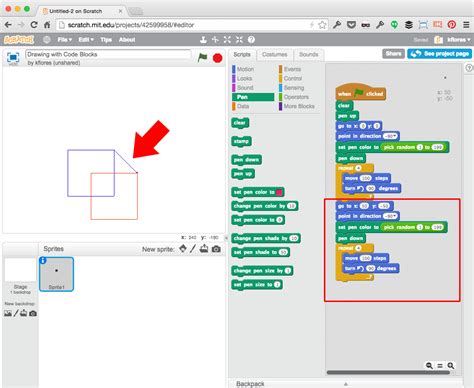Click the set pen color swatch

coord(279,192)
